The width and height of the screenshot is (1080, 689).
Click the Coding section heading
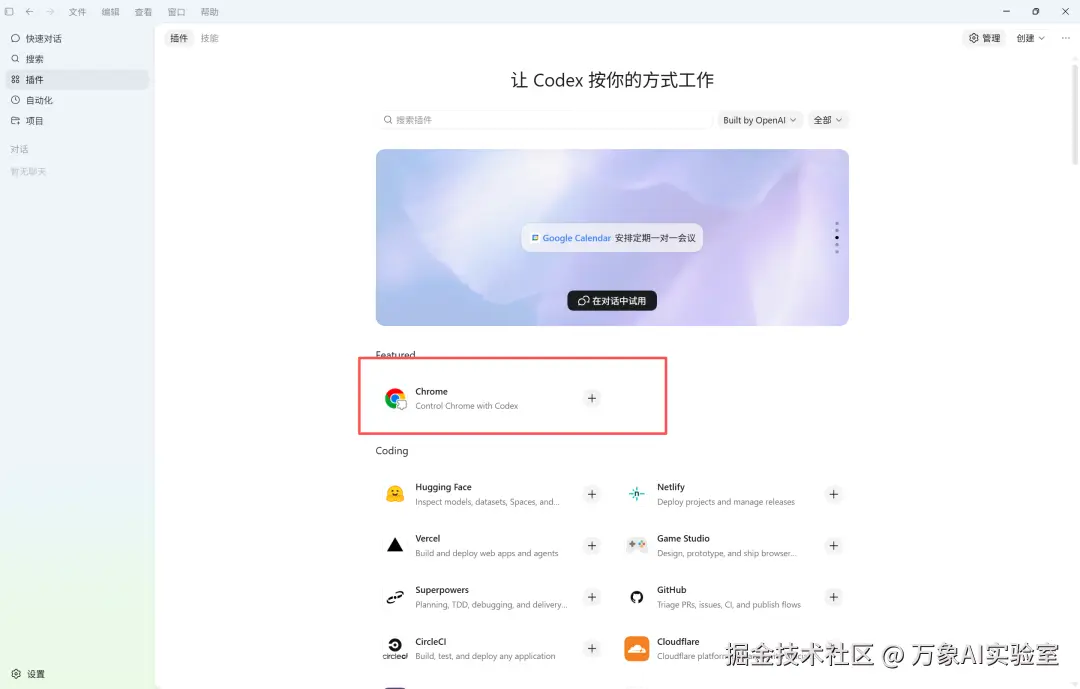pos(392,451)
